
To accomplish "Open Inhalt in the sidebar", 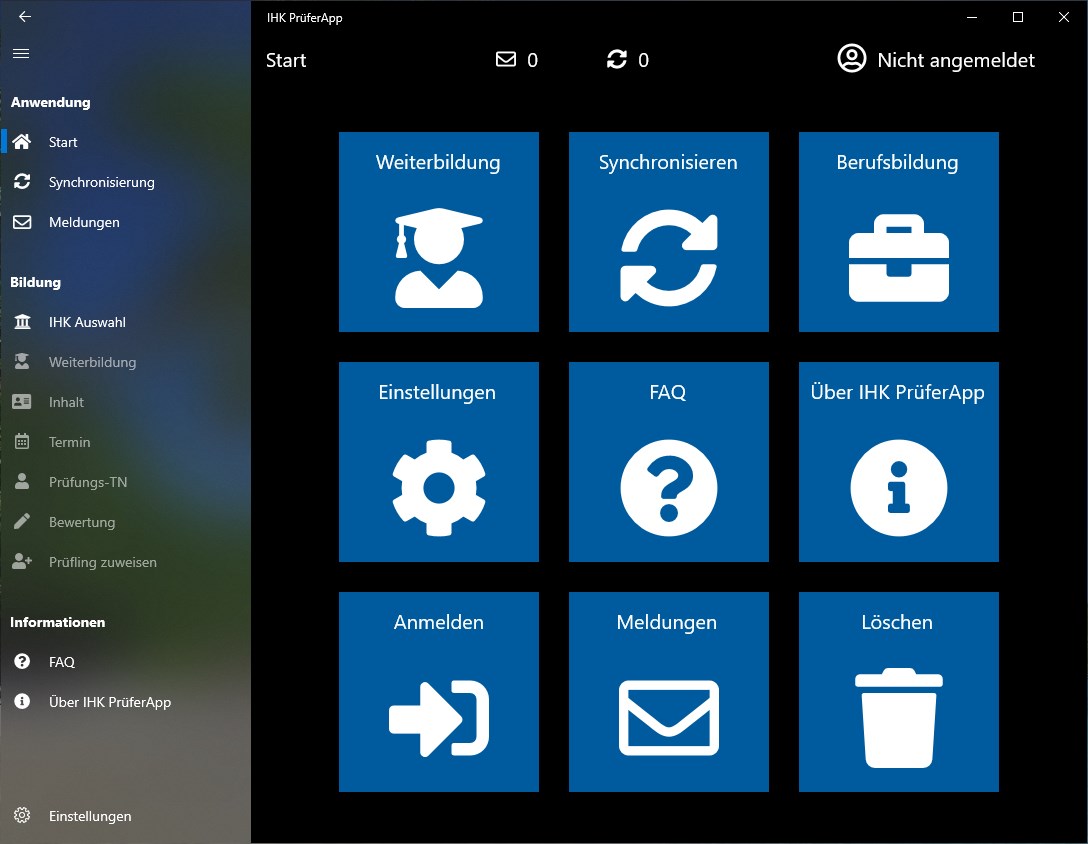I will pos(66,403).
